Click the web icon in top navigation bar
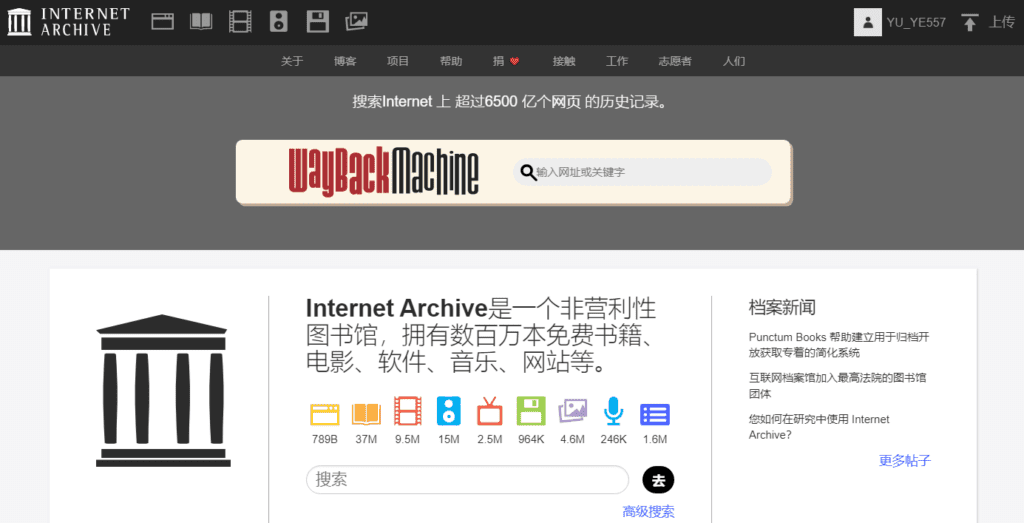This screenshot has width=1024, height=523. [163, 21]
